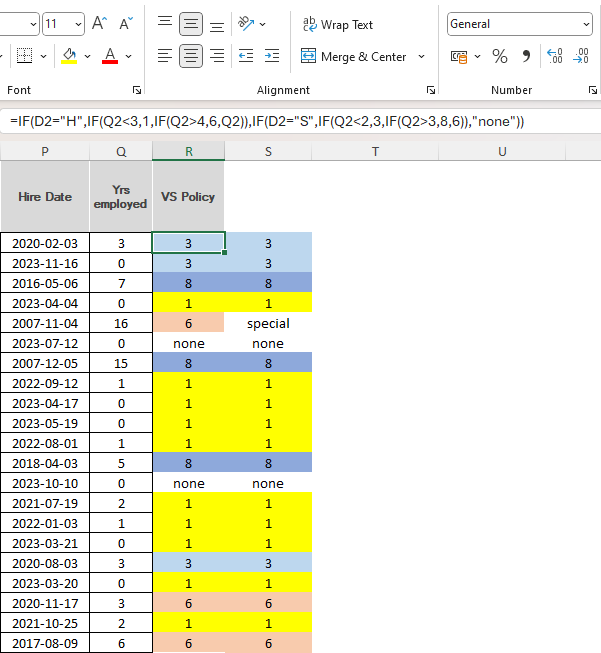Select hire date 2021-10-25 cell
This screenshot has height=653, width=601.
tap(45, 623)
